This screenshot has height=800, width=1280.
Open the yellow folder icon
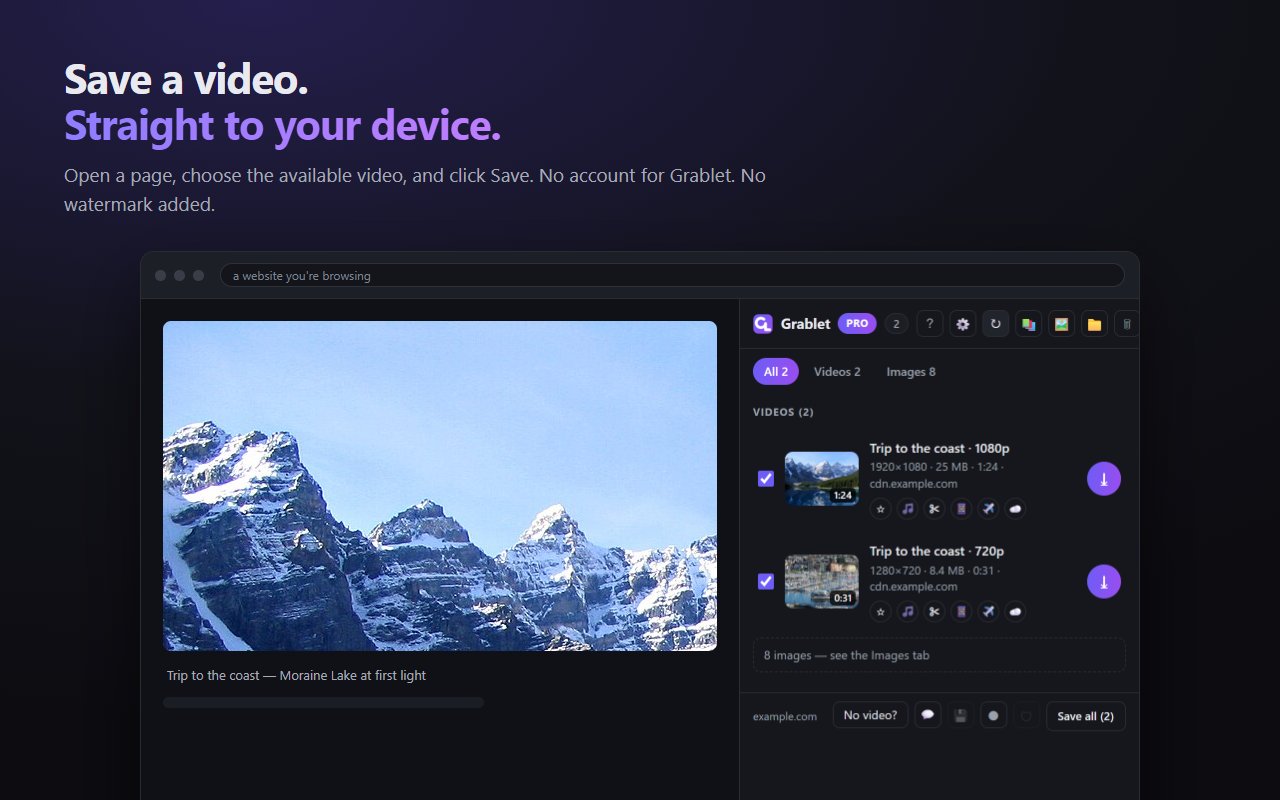1094,323
